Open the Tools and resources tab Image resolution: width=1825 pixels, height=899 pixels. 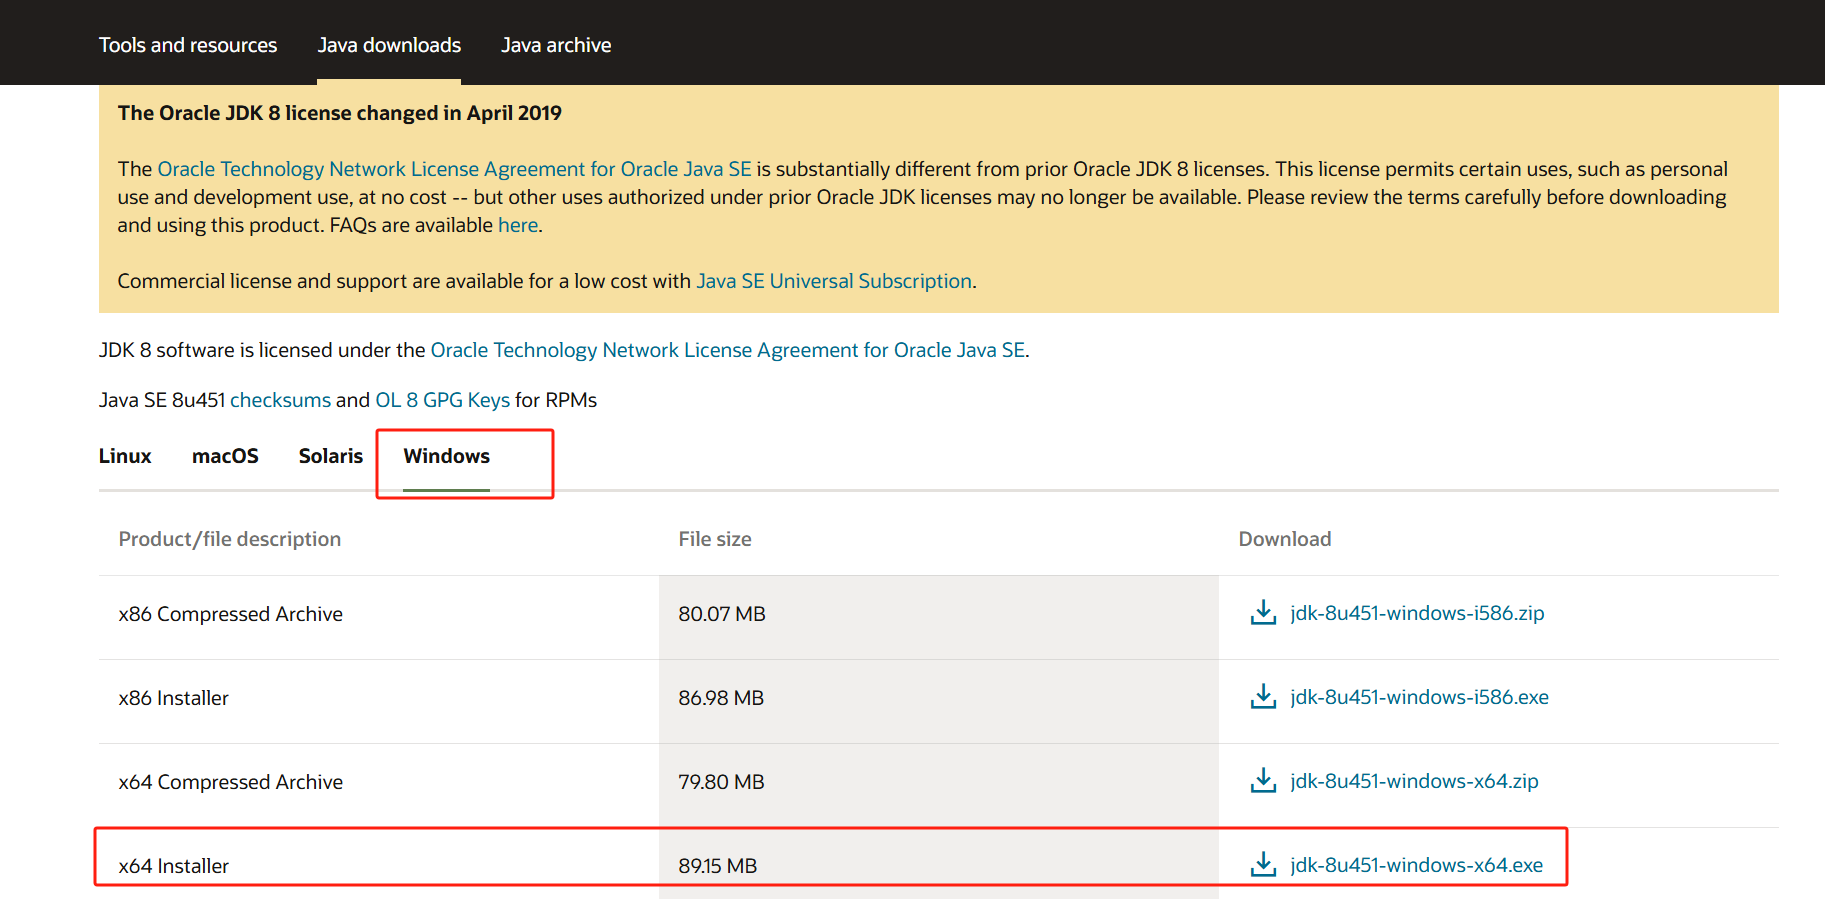(x=188, y=45)
